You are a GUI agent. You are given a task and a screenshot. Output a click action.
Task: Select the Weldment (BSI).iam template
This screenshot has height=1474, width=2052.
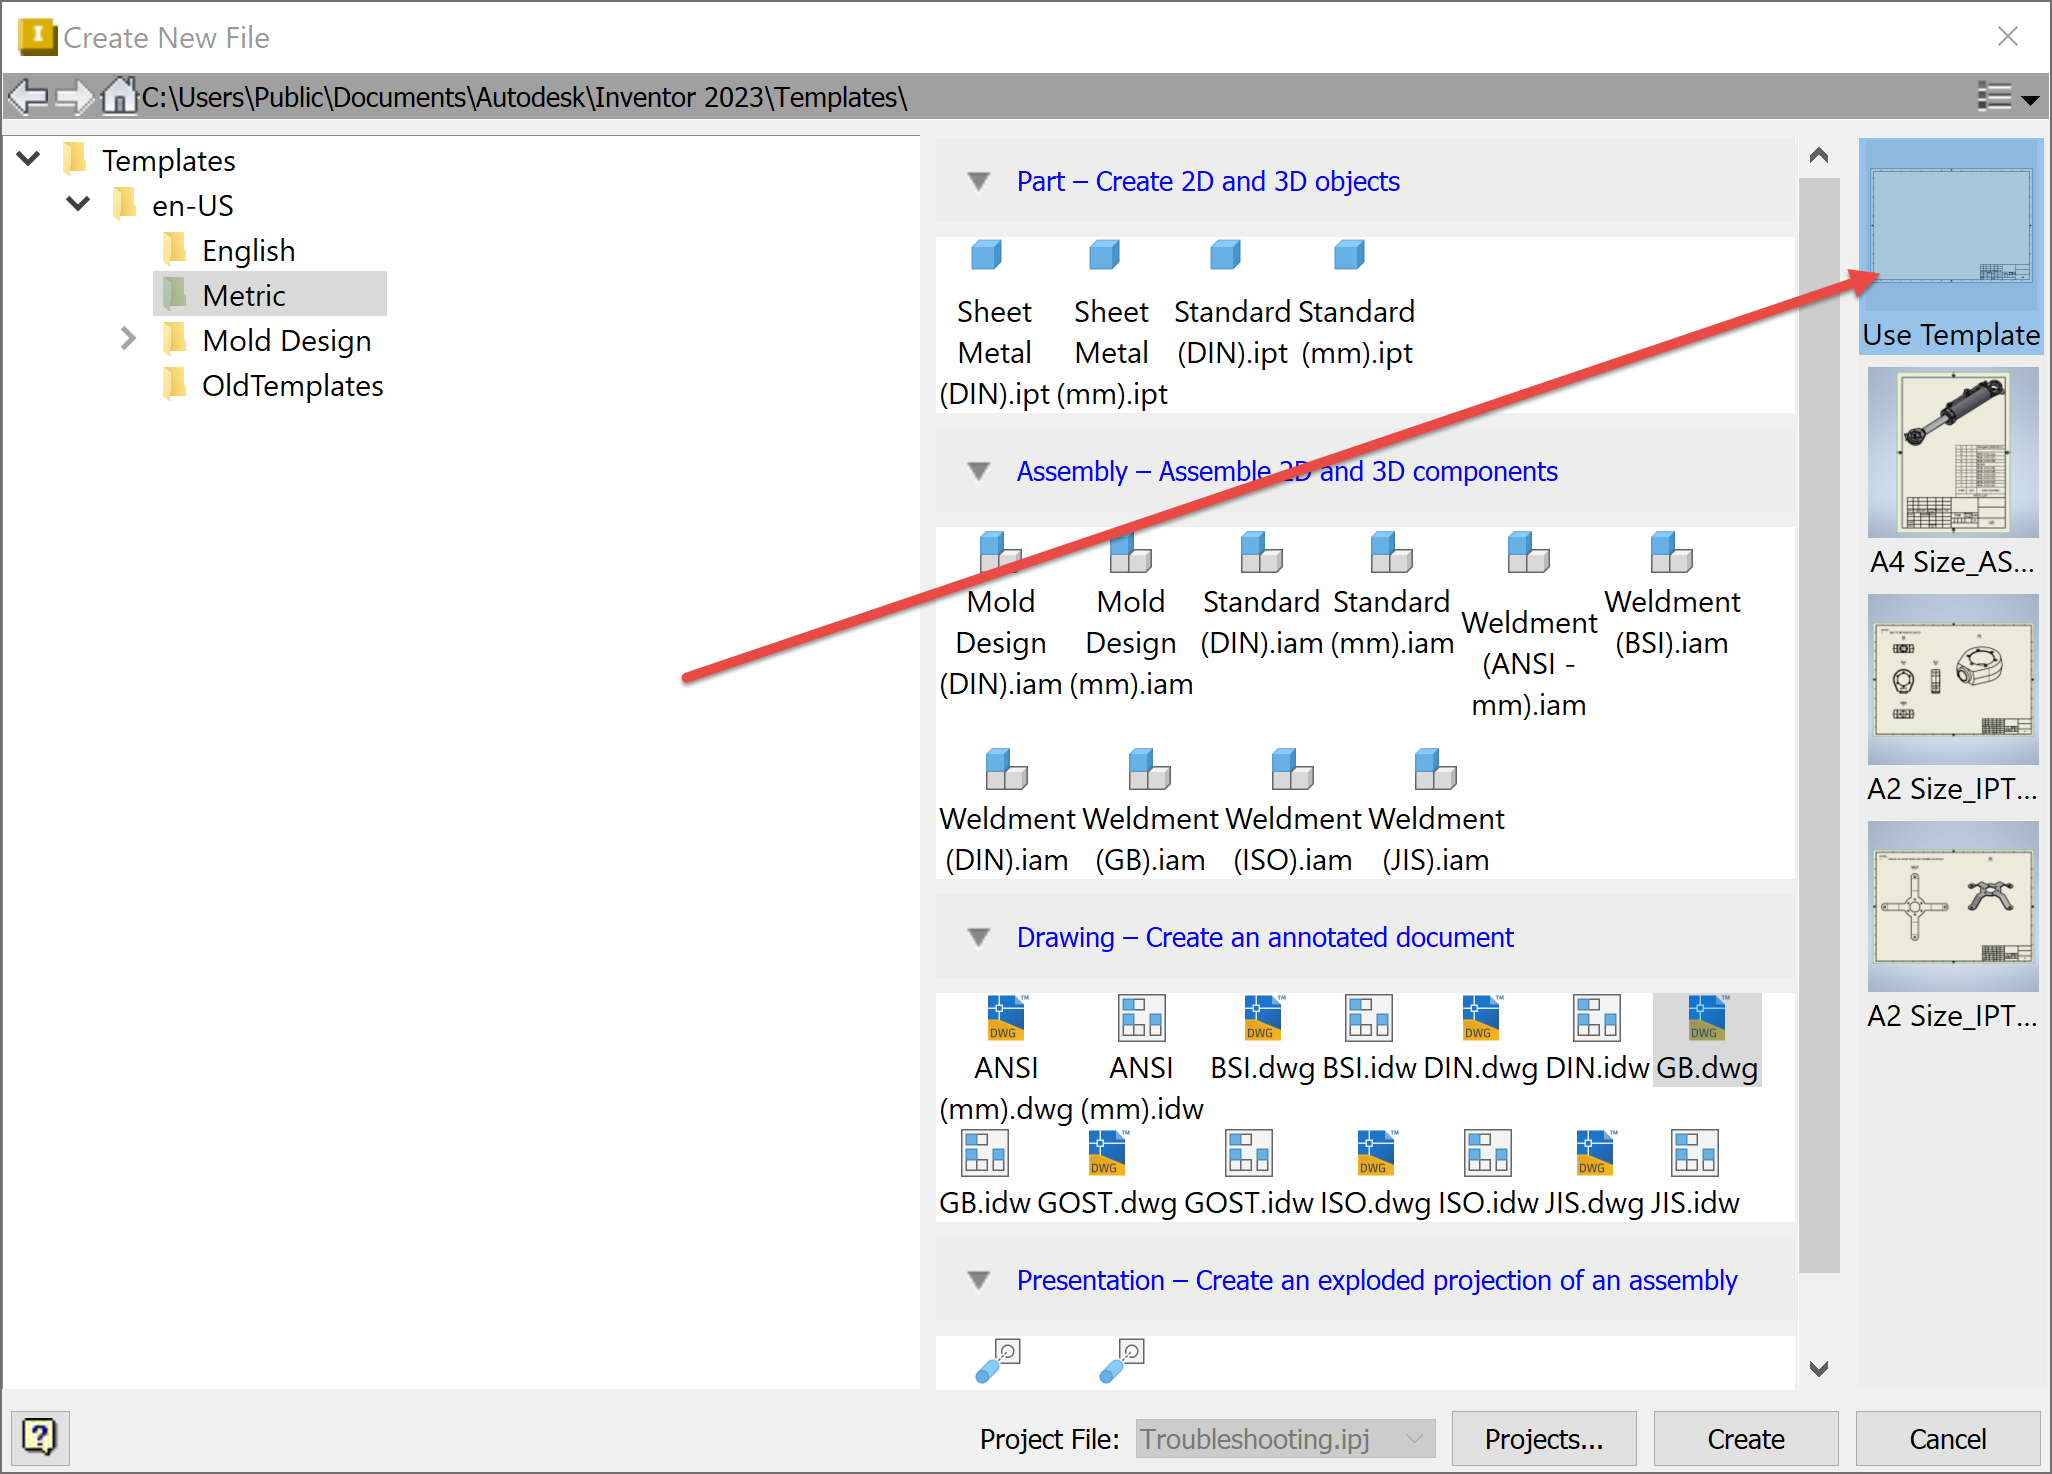[x=1671, y=553]
